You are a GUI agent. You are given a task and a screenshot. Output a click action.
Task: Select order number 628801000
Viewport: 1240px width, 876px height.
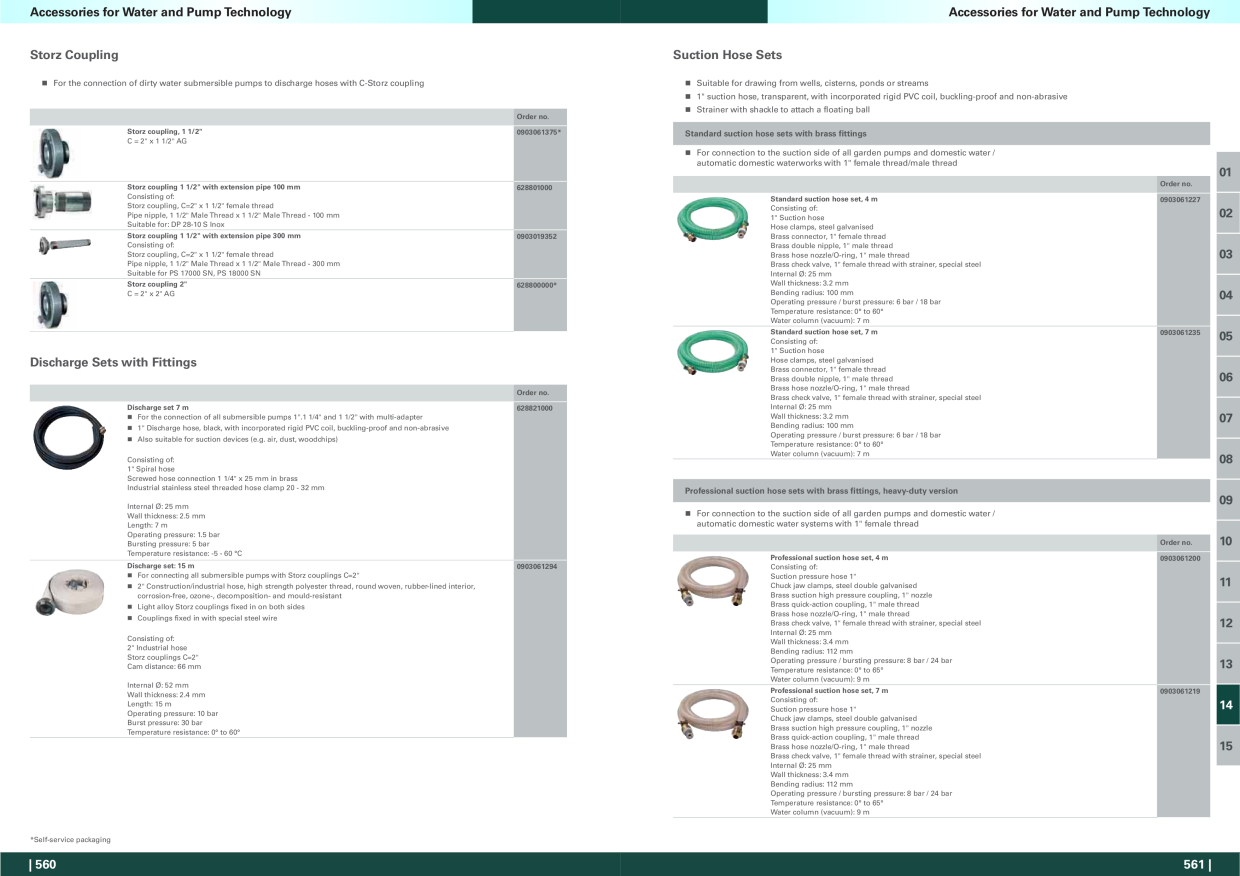tap(535, 187)
